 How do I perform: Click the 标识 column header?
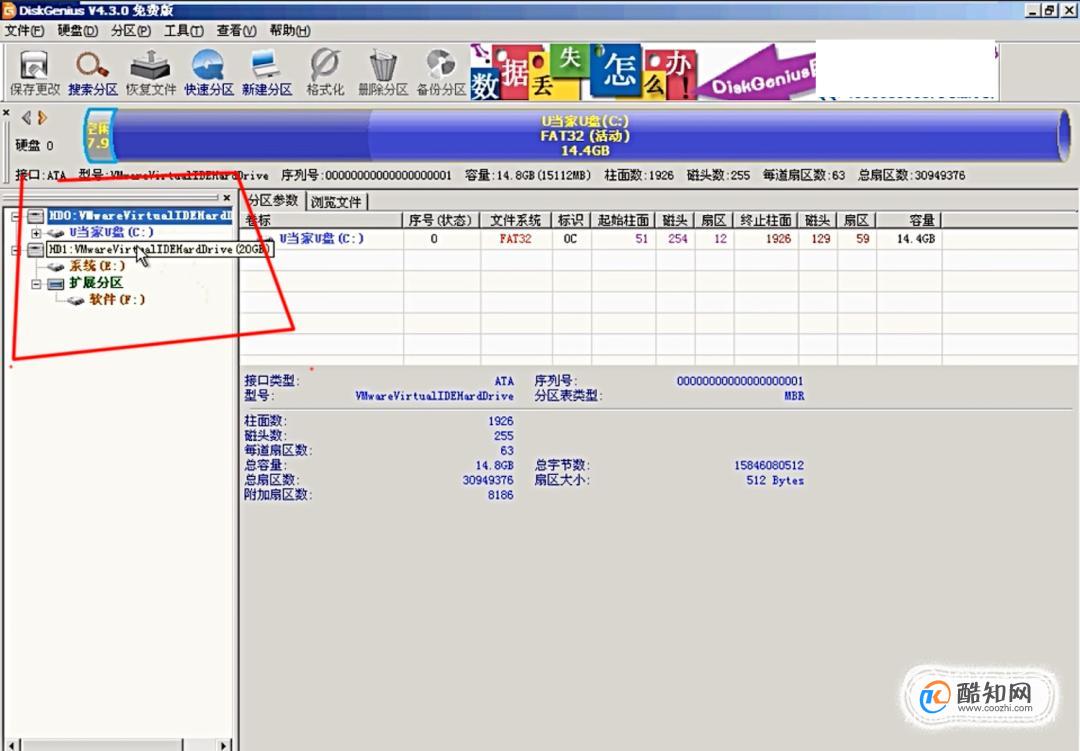coord(570,220)
